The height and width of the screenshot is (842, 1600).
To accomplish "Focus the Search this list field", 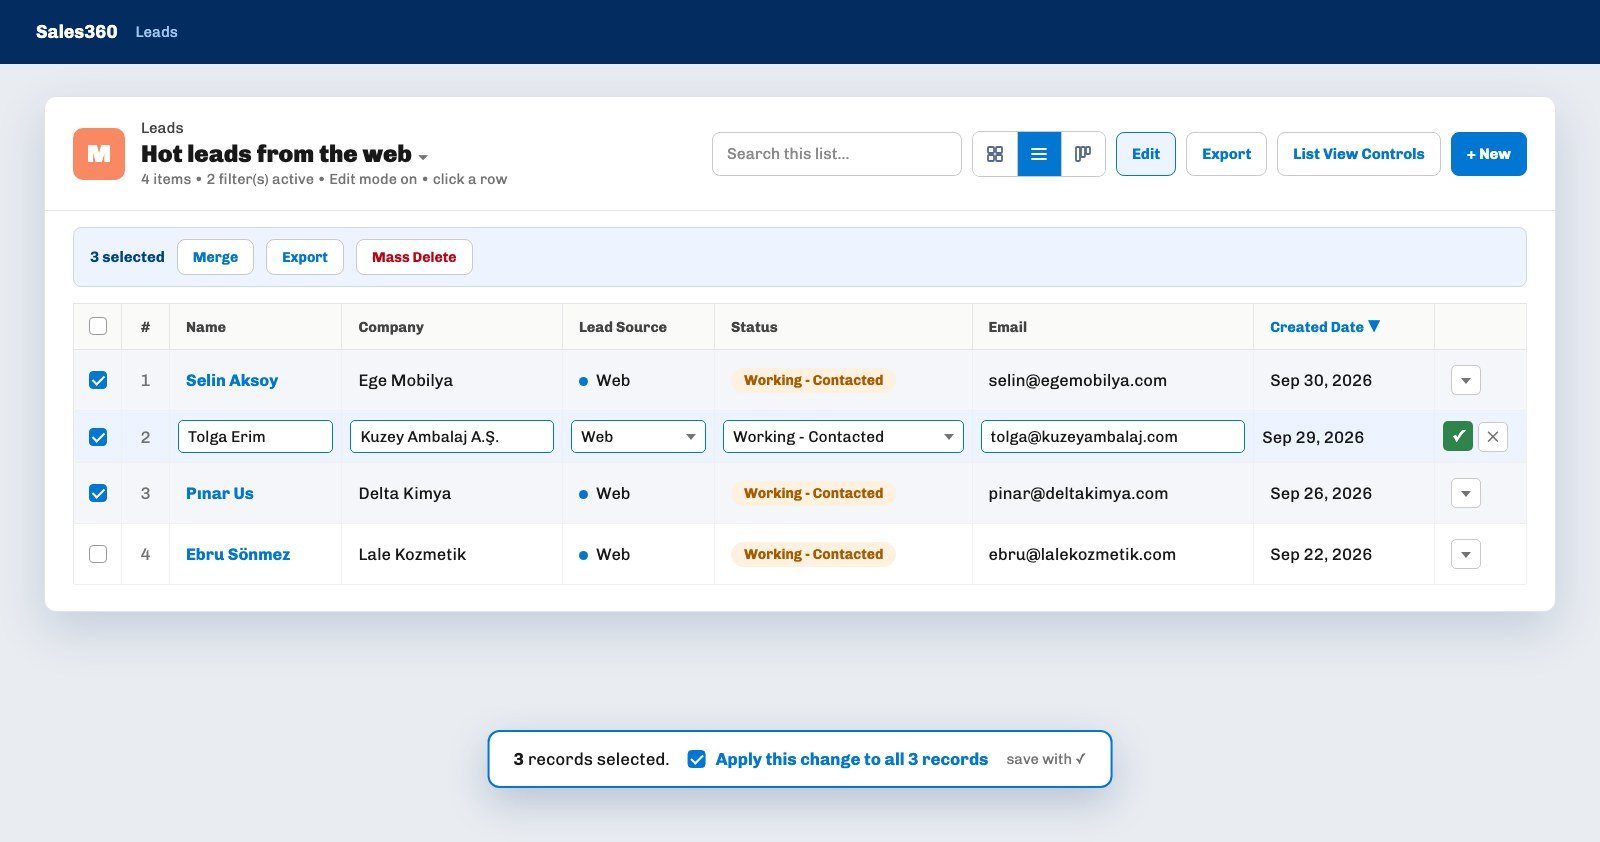I will [x=837, y=154].
